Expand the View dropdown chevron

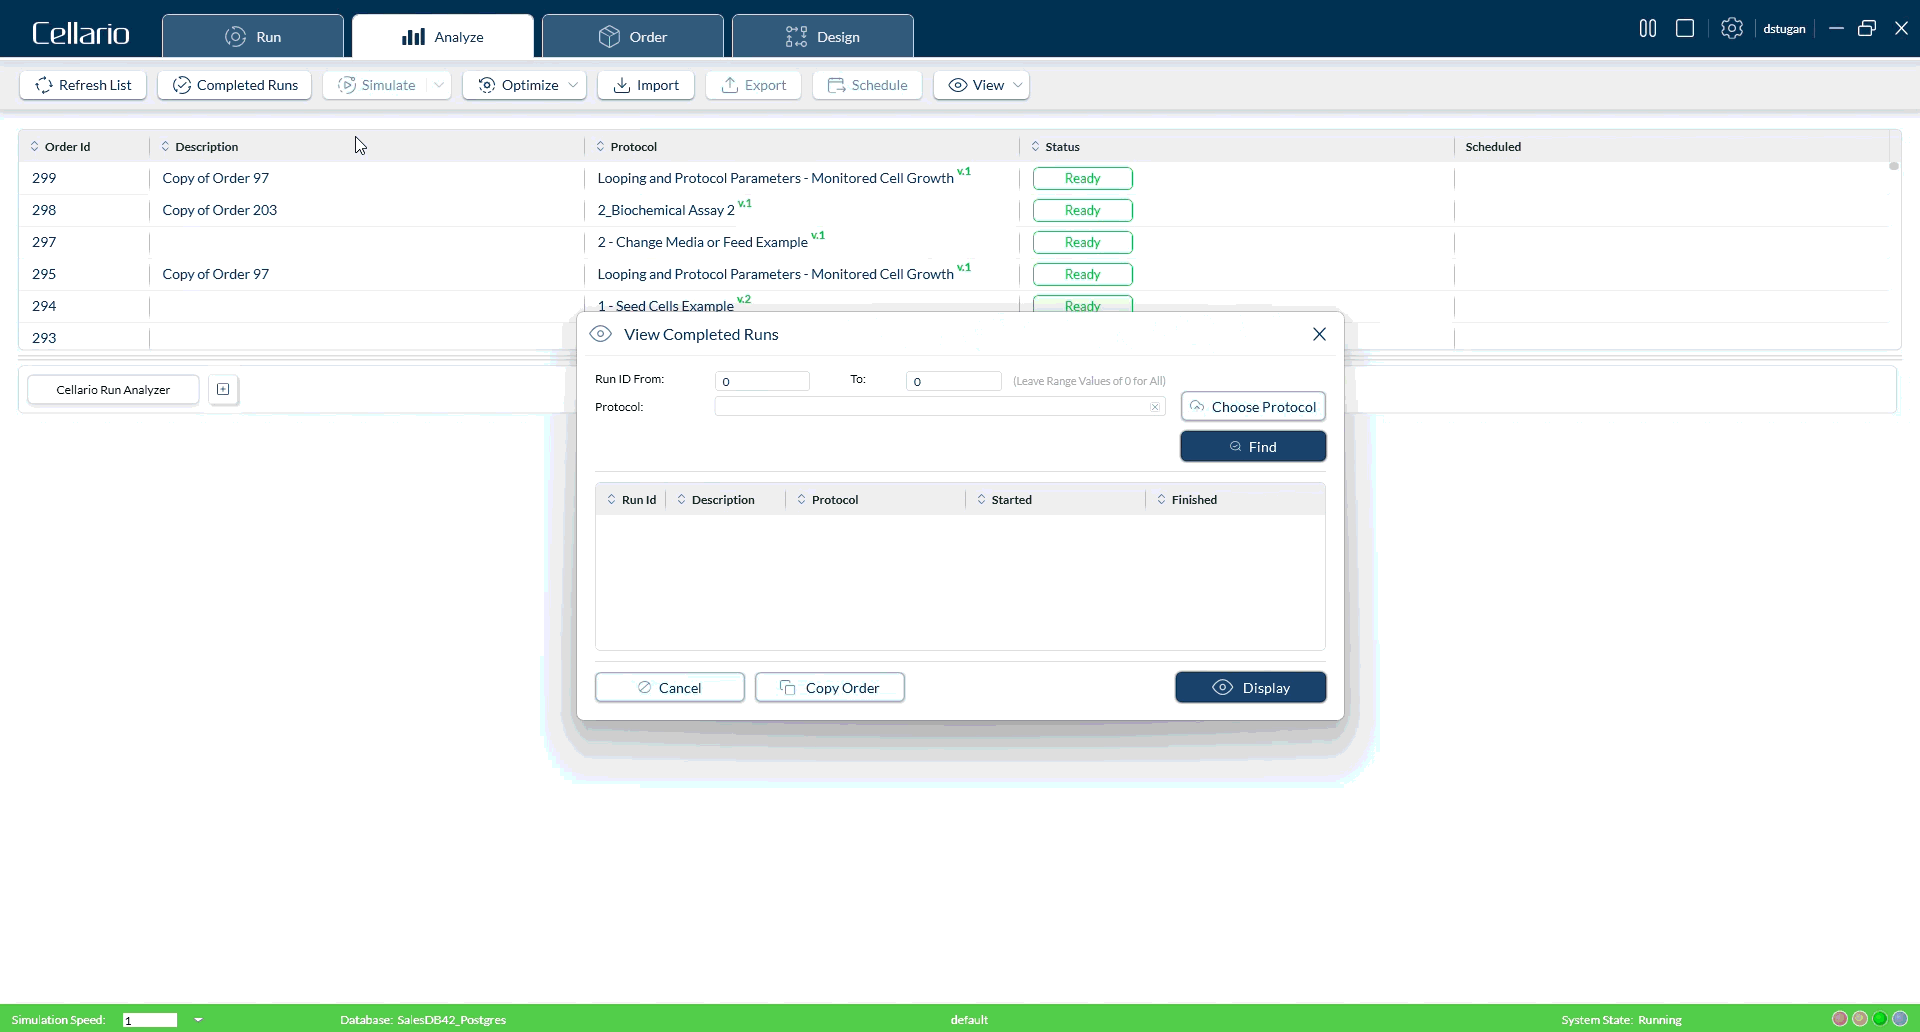(x=1018, y=85)
